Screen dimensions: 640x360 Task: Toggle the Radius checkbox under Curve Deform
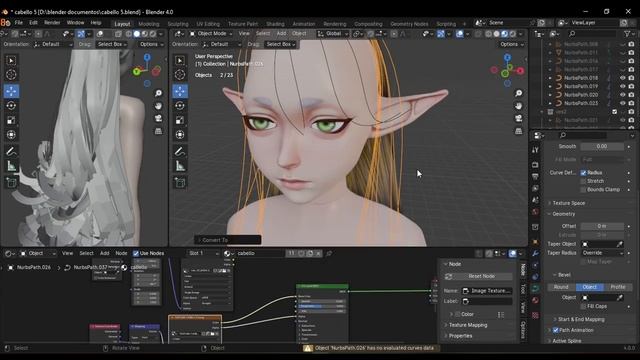(583, 173)
